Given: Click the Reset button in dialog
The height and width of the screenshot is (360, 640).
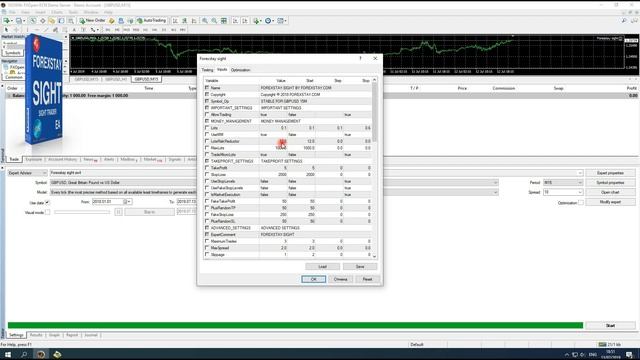Looking at the screenshot, I should click(x=367, y=279).
